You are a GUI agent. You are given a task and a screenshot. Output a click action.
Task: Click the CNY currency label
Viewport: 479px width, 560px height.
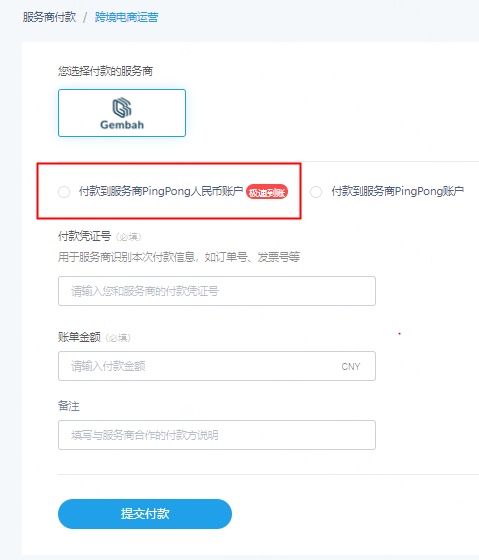351,367
